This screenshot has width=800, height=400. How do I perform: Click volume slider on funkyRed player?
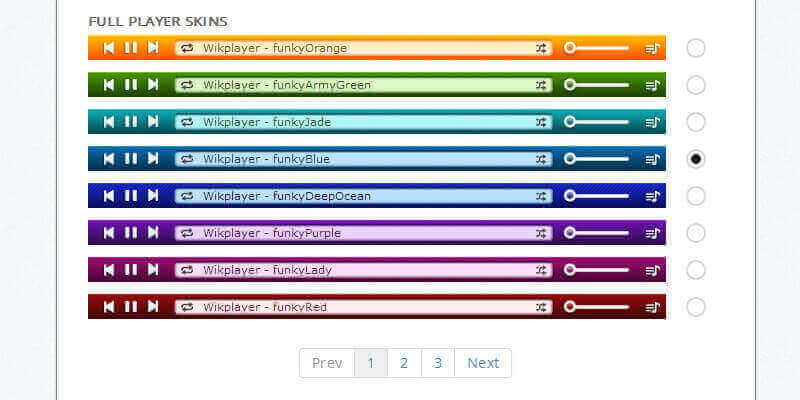point(596,307)
